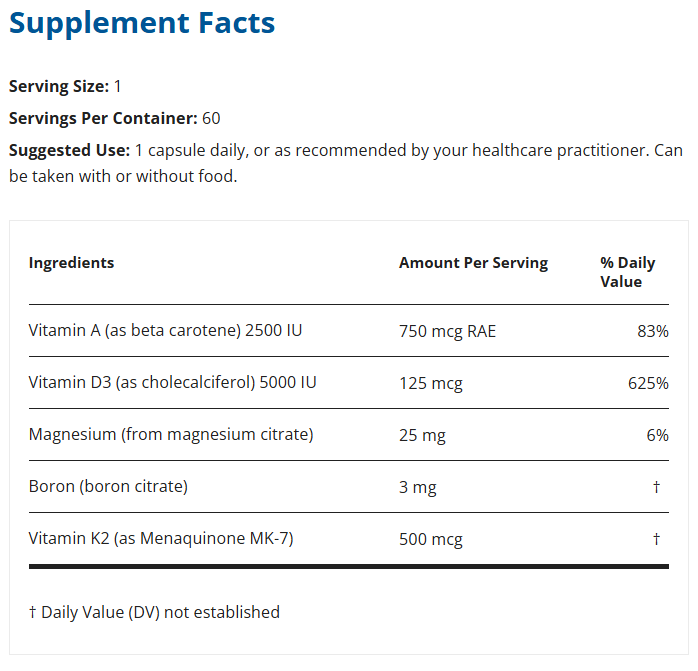Viewport: 698px width, 671px height.
Task: Click the dagger symbol in Boron row
Action: click(656, 487)
